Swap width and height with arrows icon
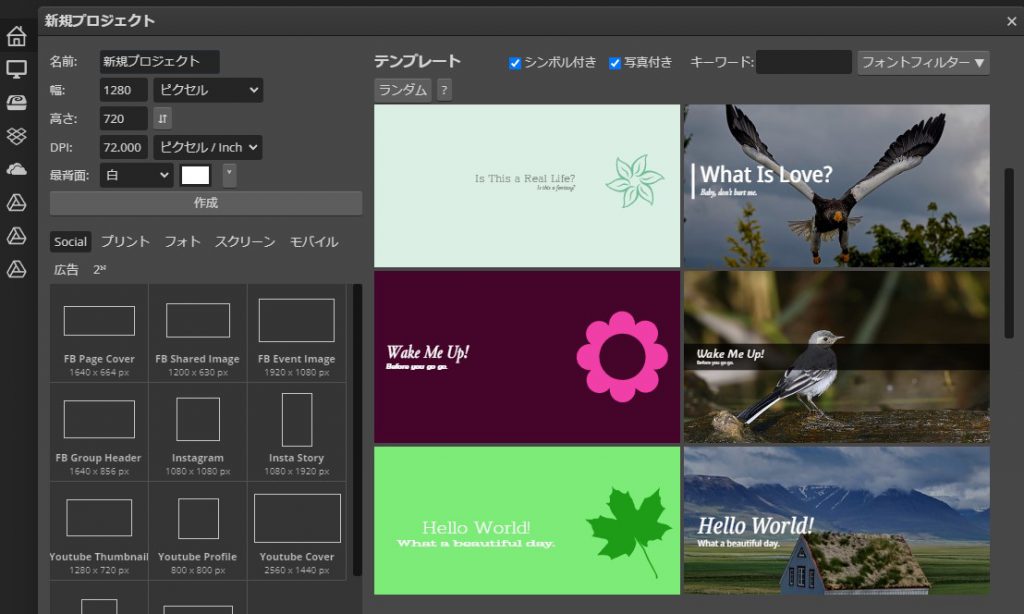Viewport: 1024px width, 614px height. [x=162, y=119]
